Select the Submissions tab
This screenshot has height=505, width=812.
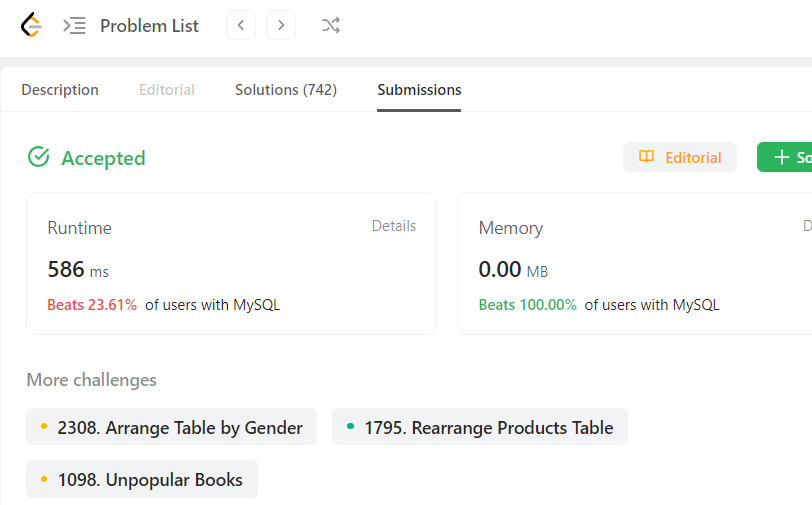pyautogui.click(x=419, y=90)
